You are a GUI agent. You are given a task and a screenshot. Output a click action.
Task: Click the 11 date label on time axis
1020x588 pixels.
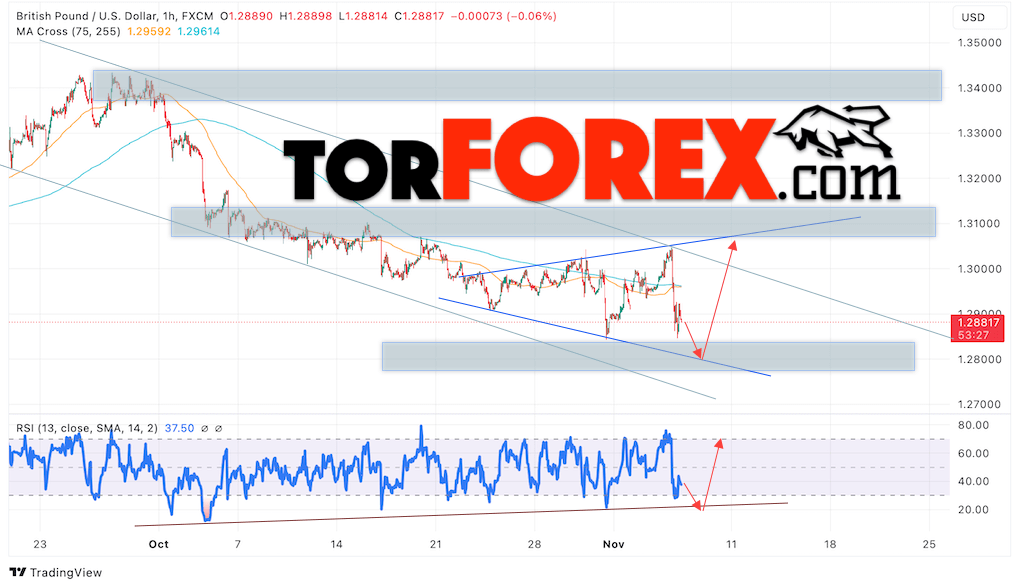click(731, 544)
